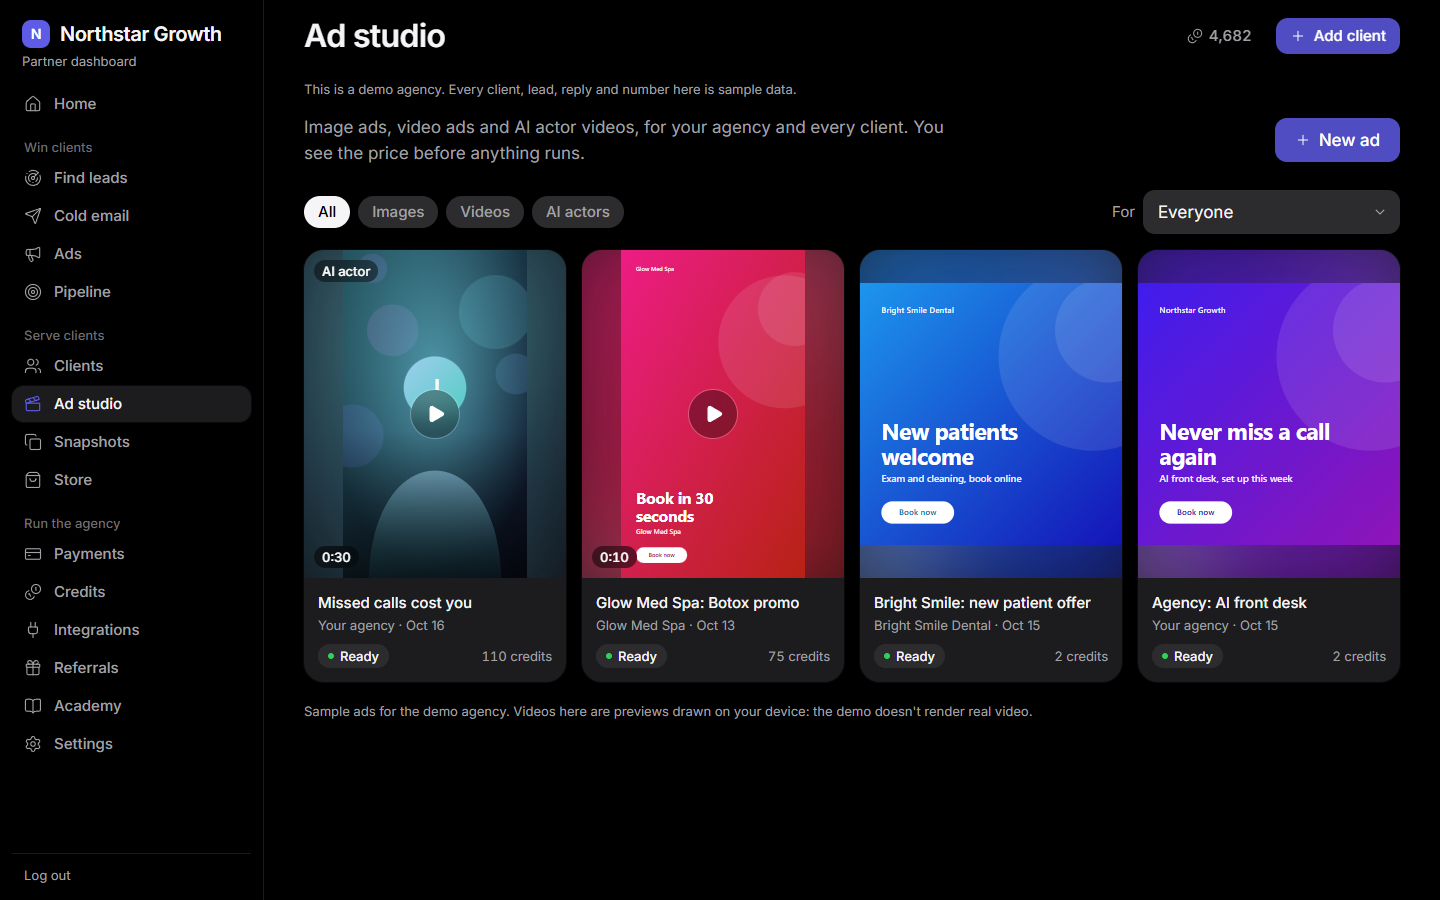Screen dimensions: 1440x900
Task: Click Ready status on Agency AI front desk card
Action: [1187, 657]
